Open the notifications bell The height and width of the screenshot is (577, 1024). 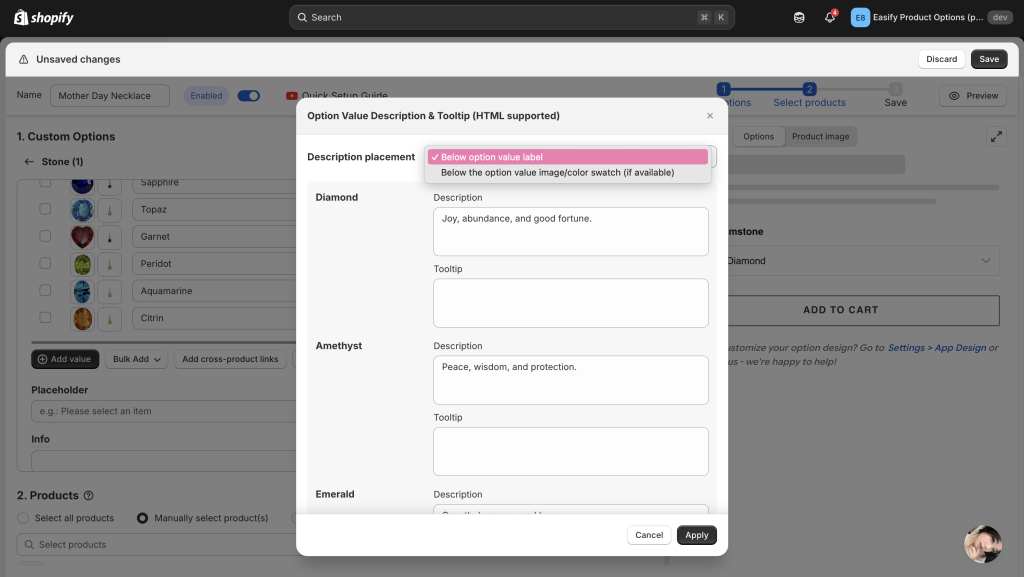[x=829, y=17]
